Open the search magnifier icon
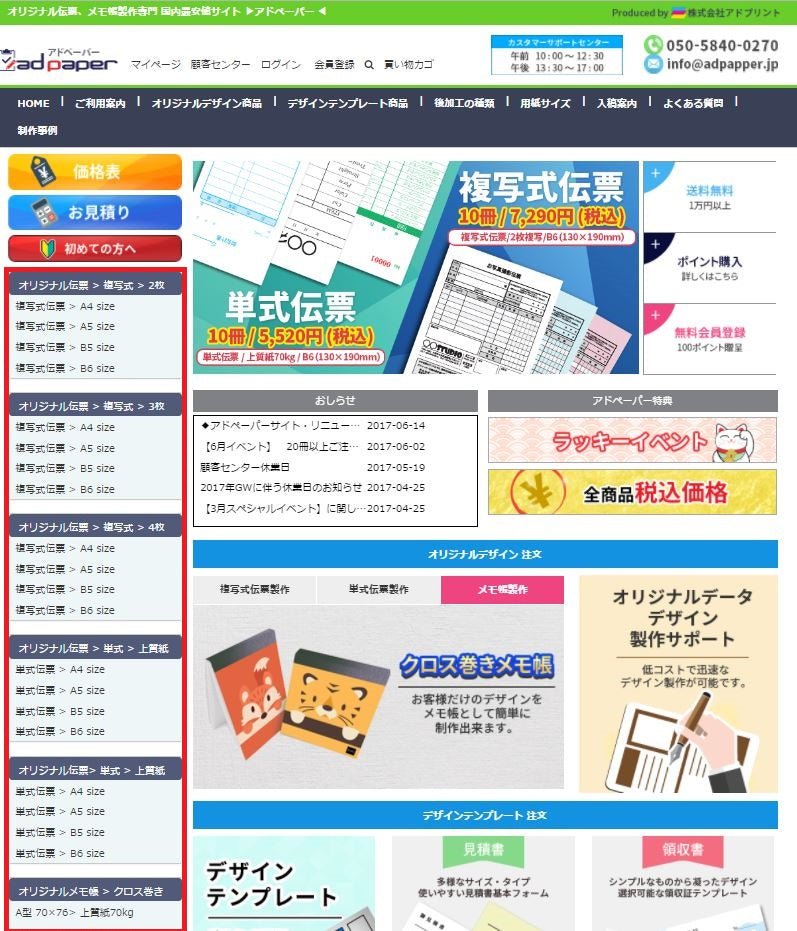 tap(369, 65)
